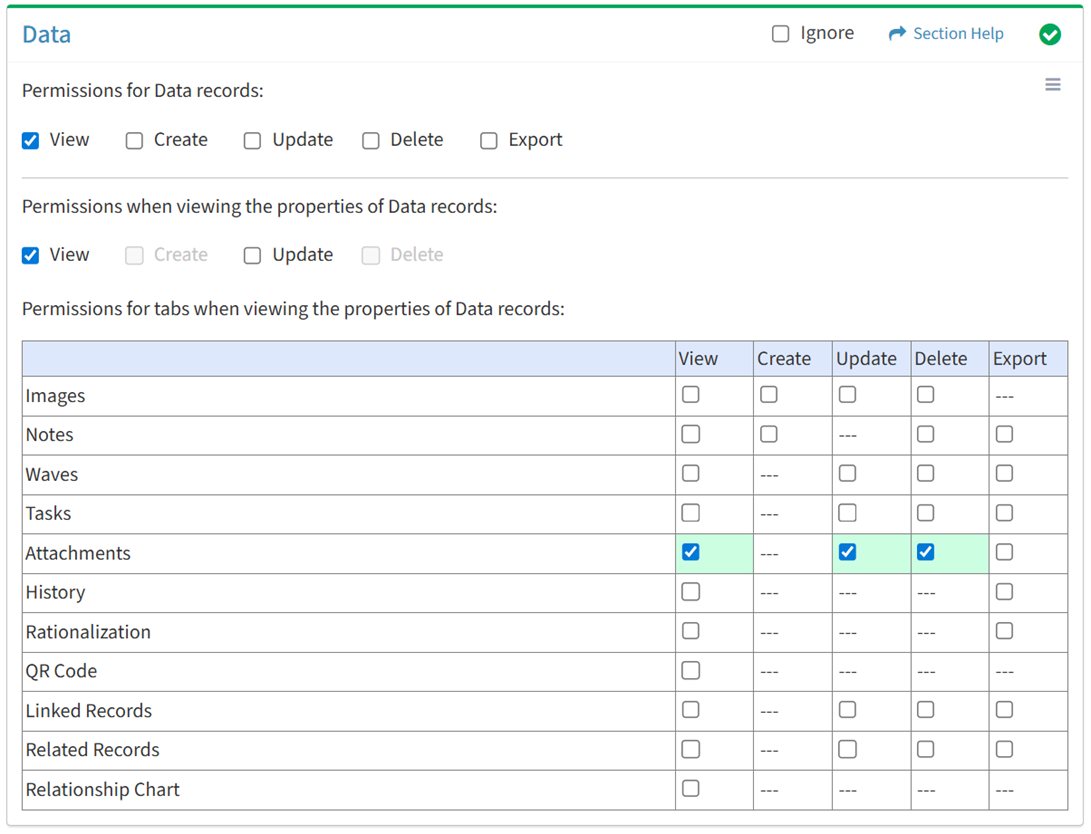Enable Delete permission for Data records
Screen dimensions: 1091x834
point(371,141)
